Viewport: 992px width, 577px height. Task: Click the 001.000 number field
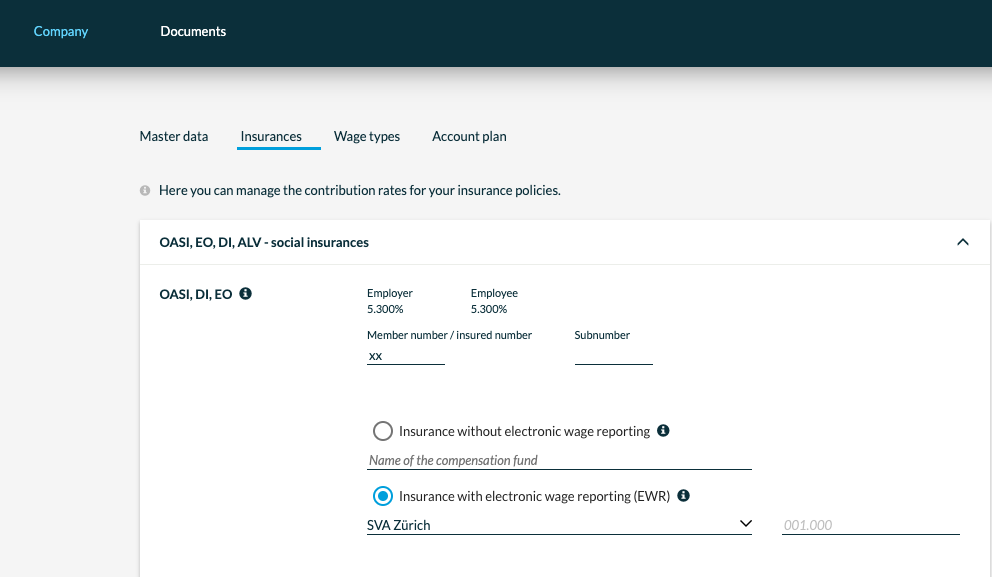871,525
